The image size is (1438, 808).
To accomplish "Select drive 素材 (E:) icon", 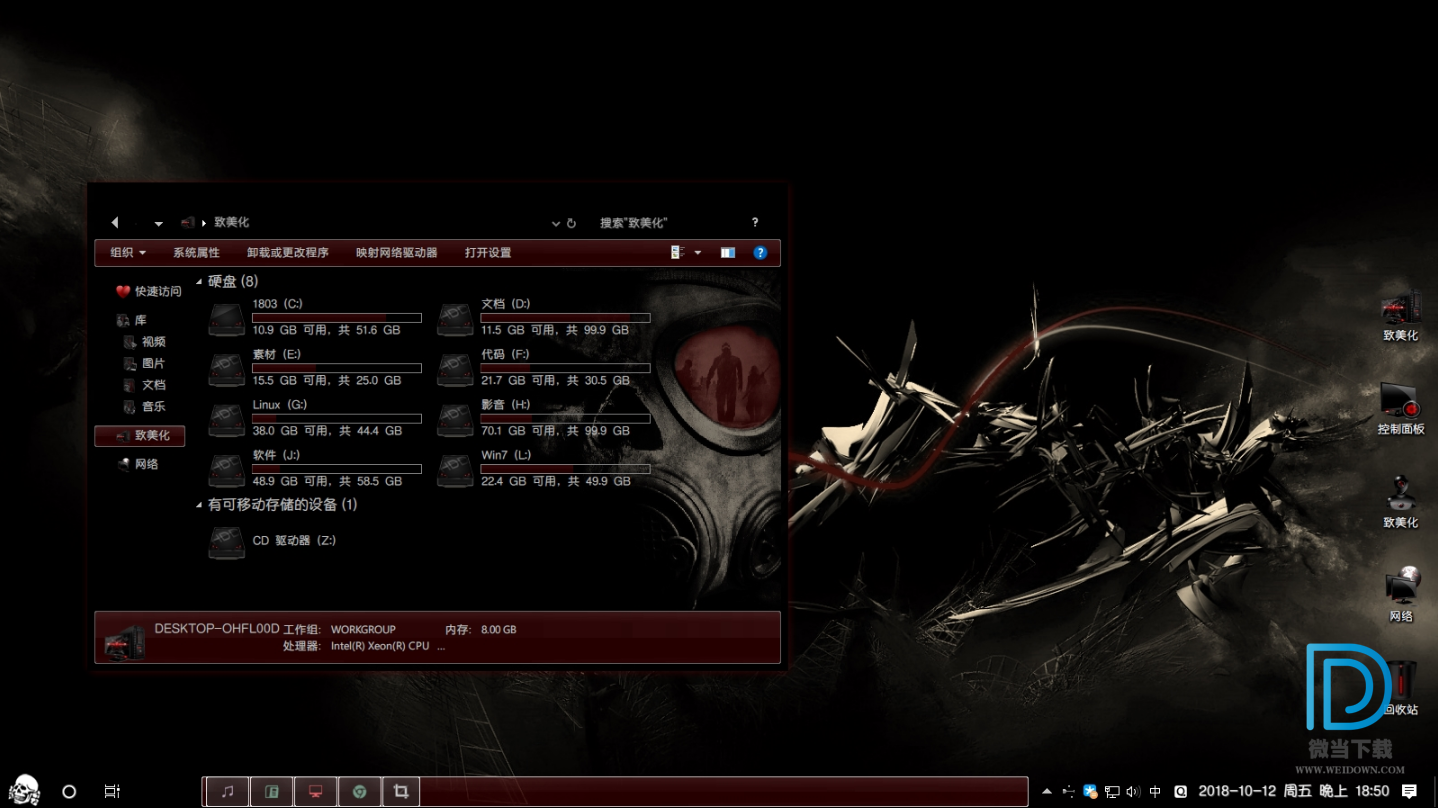I will point(227,369).
